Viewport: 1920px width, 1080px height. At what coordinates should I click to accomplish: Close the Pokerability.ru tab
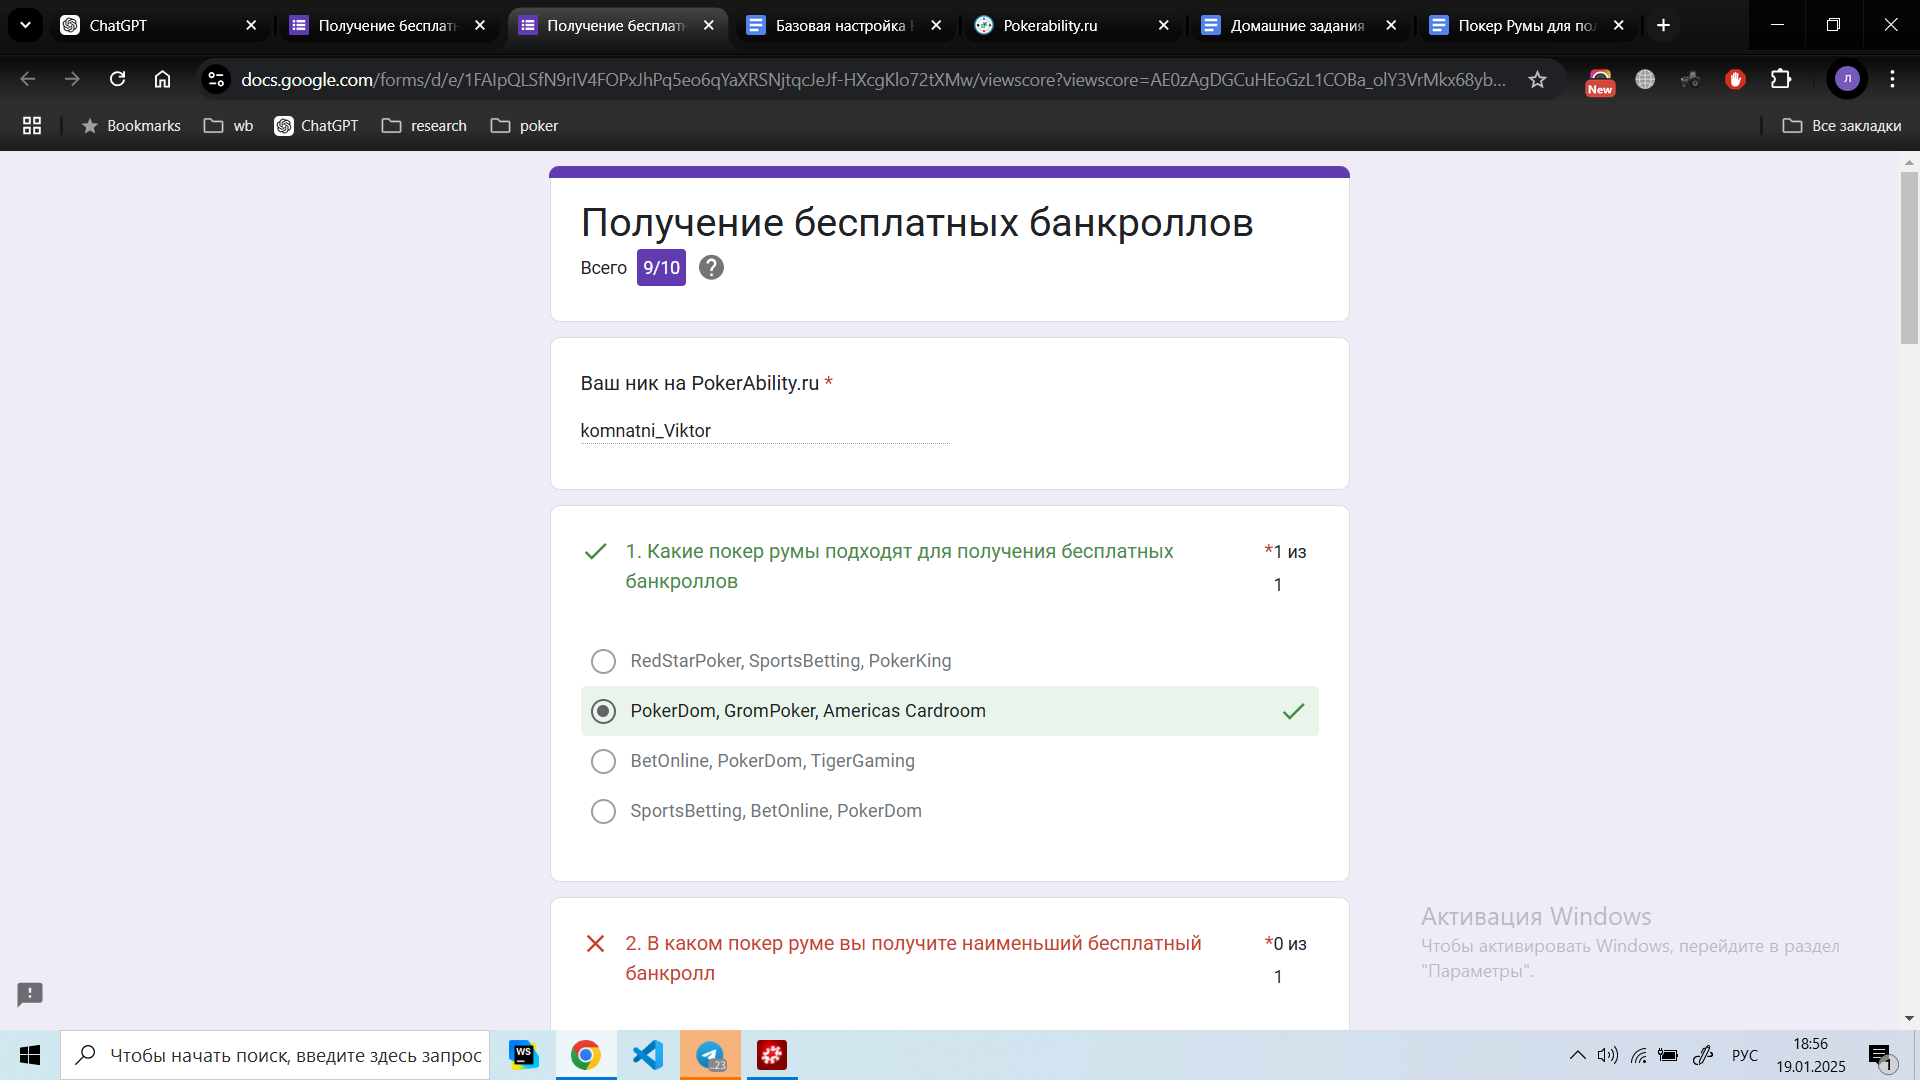pos(1163,25)
